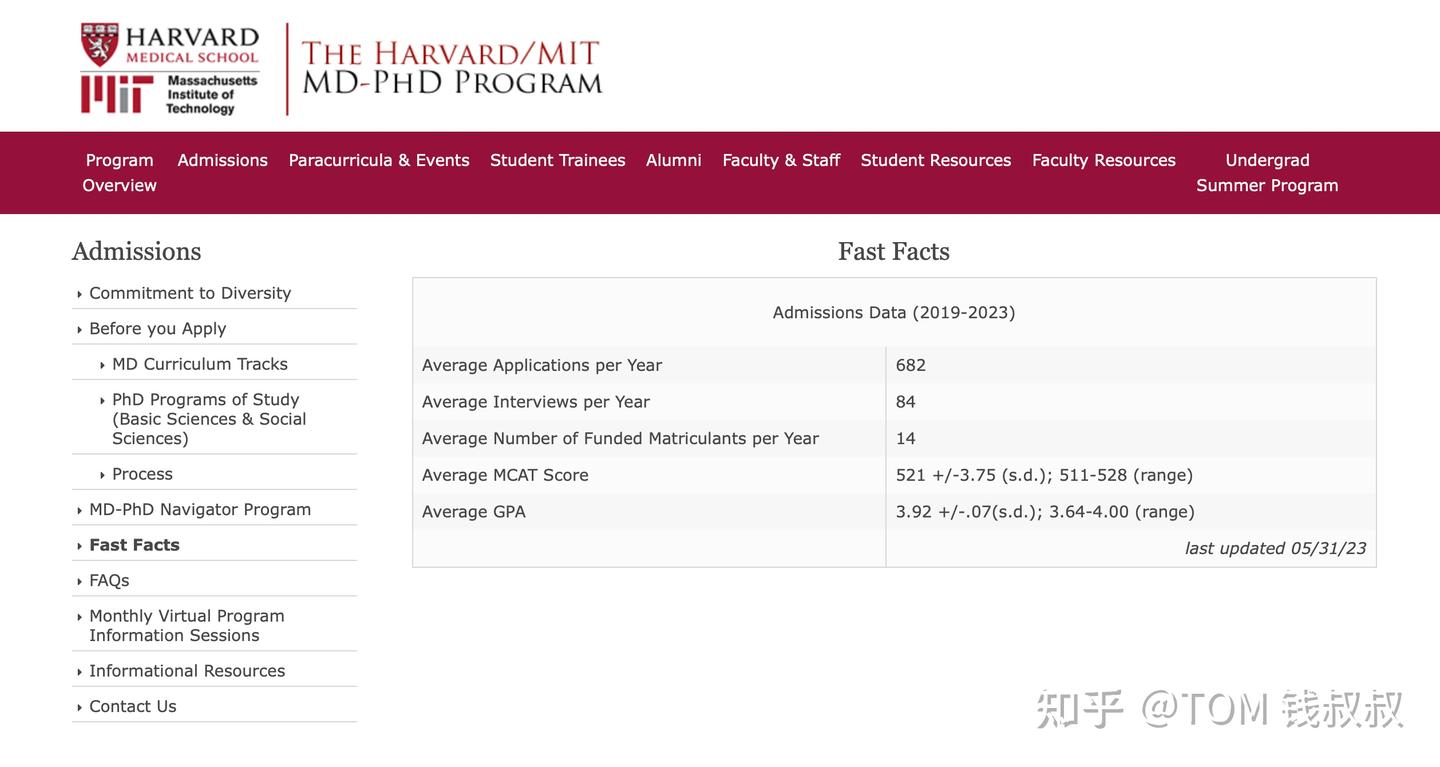This screenshot has width=1440, height=767.
Task: Open MD-PhD Navigator Program link
Action: click(x=200, y=509)
